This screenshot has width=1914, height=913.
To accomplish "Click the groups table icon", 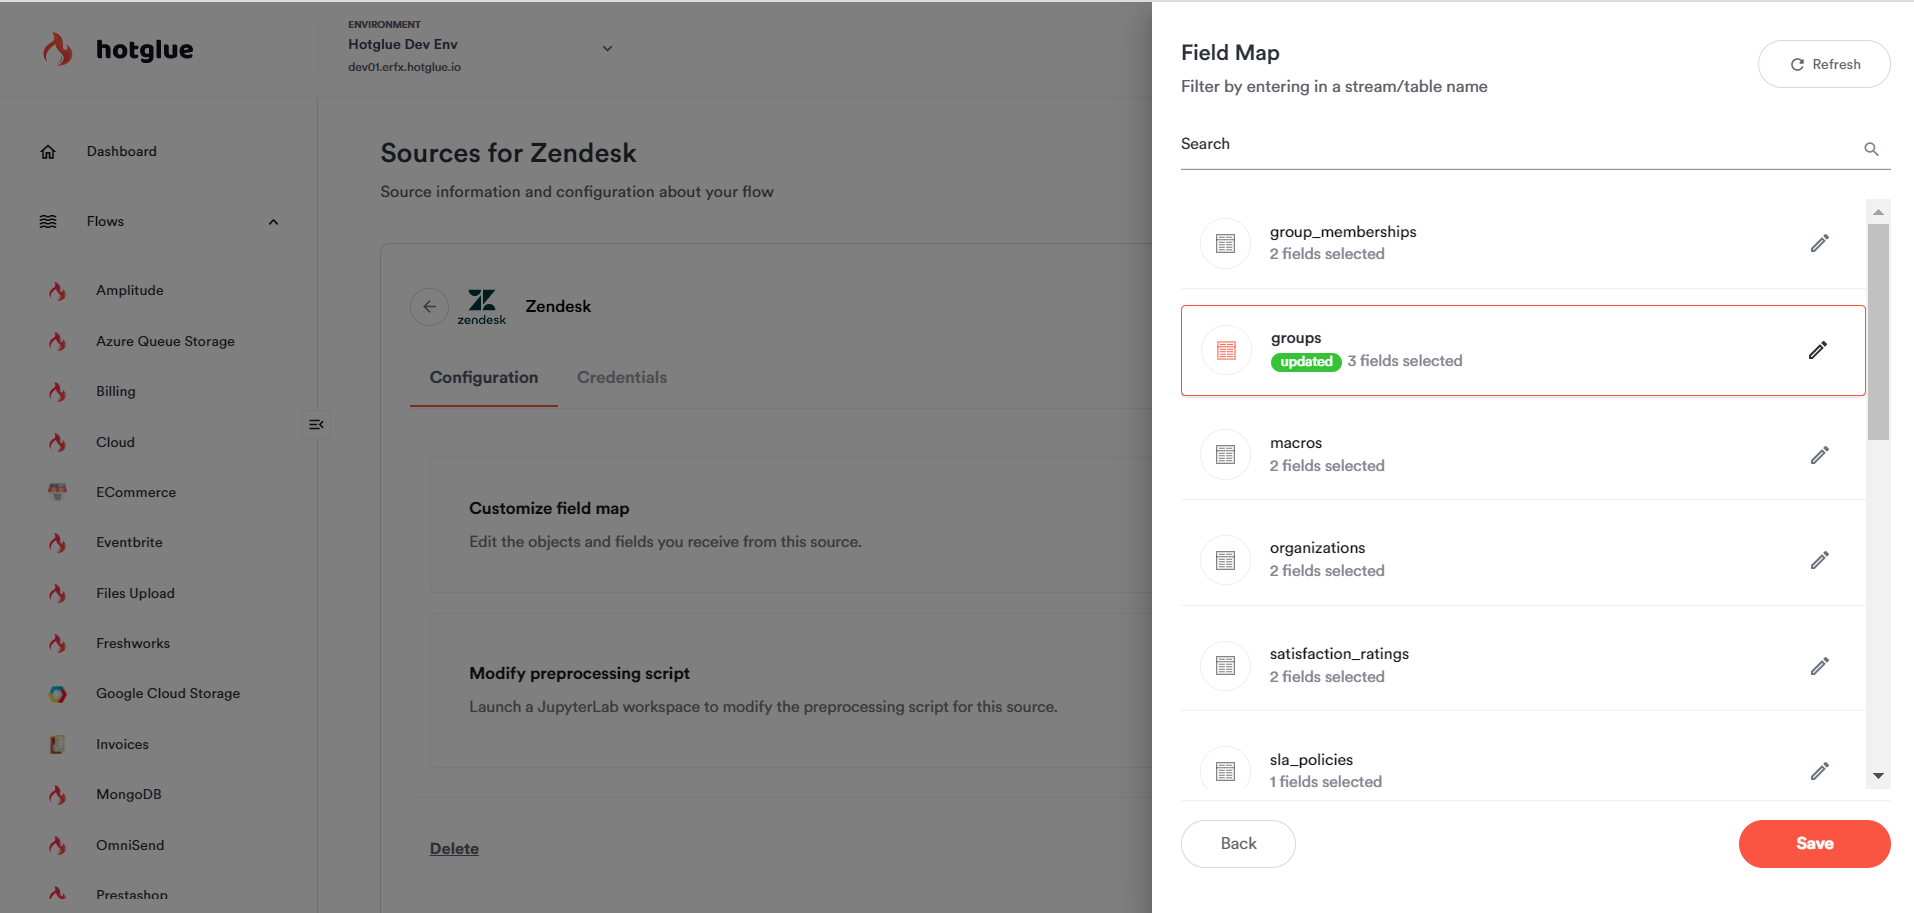I will (1226, 350).
